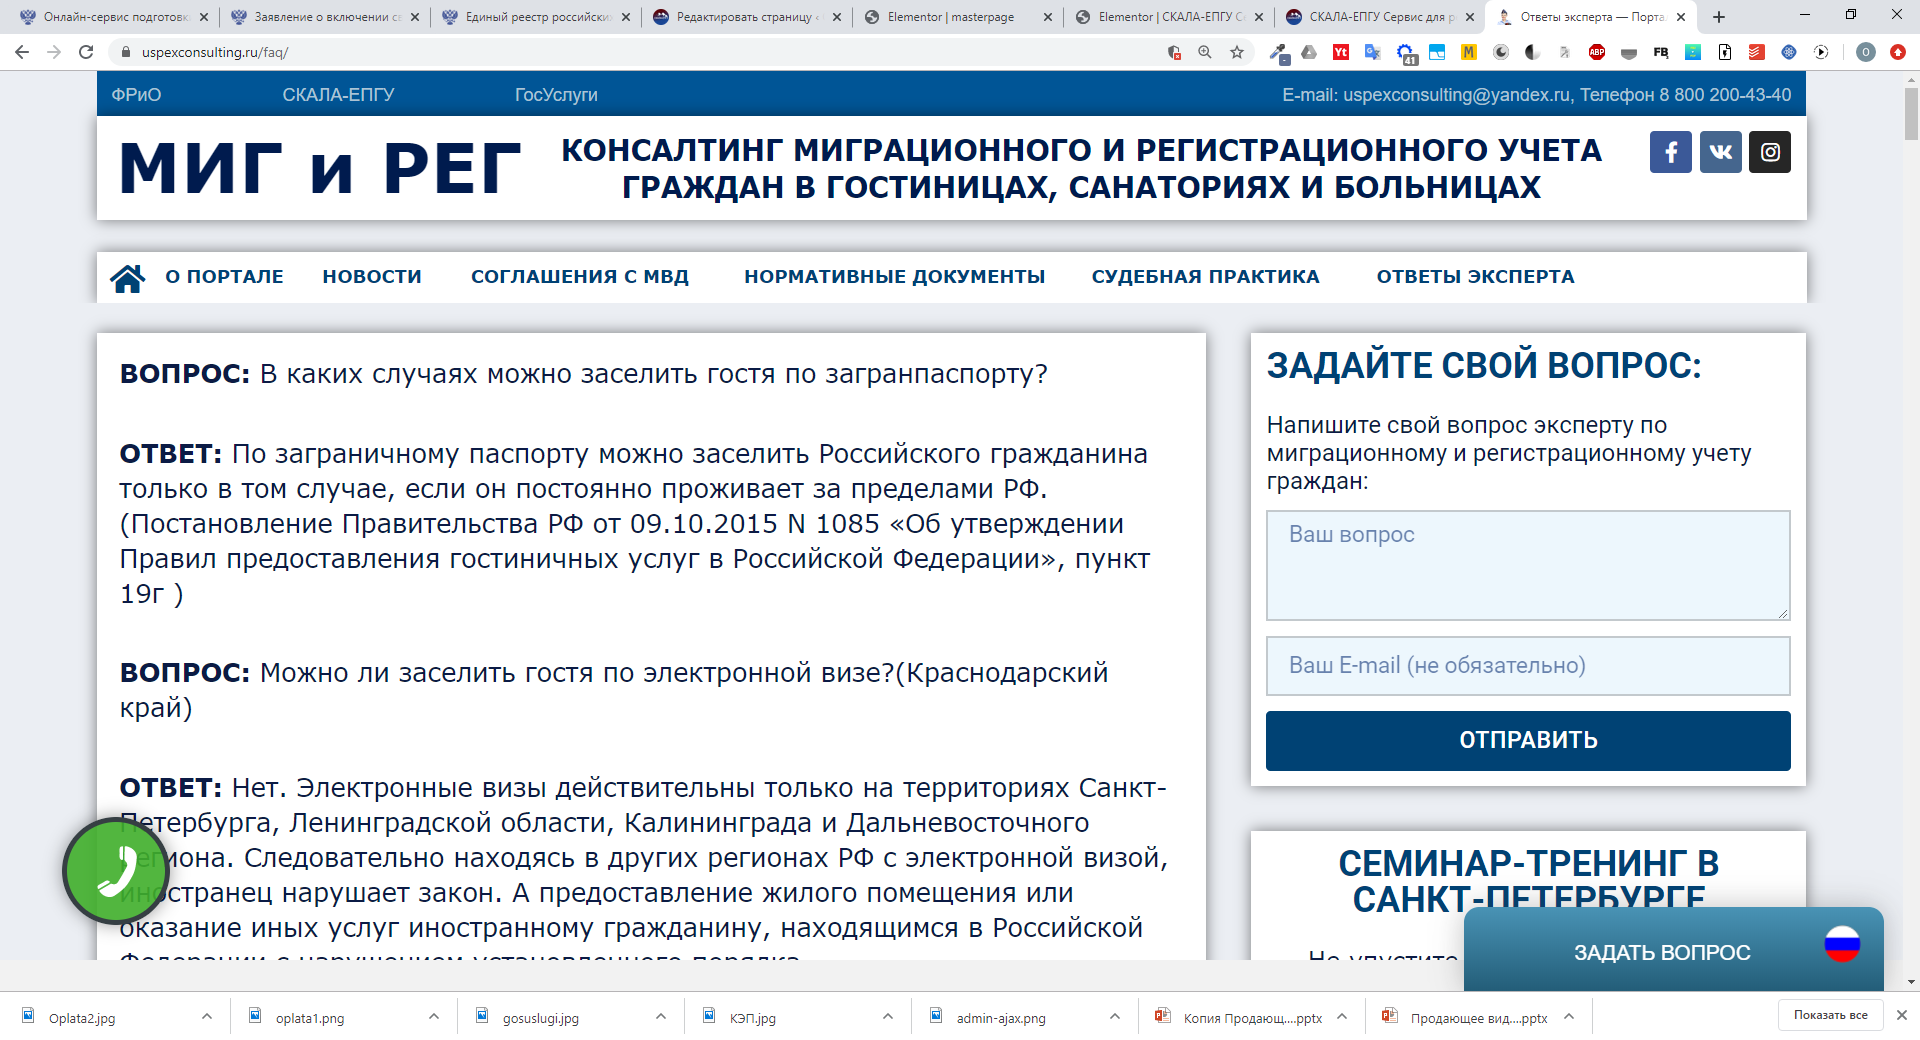Click the СКАЛА-ЕПГУ top bar link
The height and width of the screenshot is (1040, 1920).
click(338, 95)
